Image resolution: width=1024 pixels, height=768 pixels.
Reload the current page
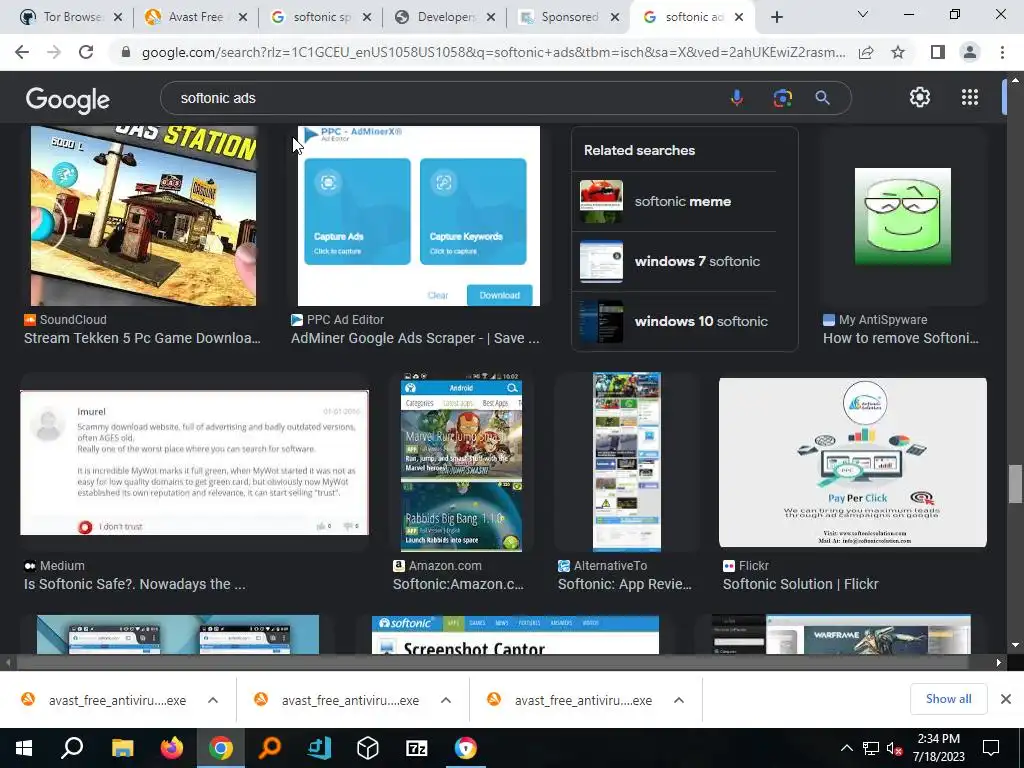click(86, 52)
